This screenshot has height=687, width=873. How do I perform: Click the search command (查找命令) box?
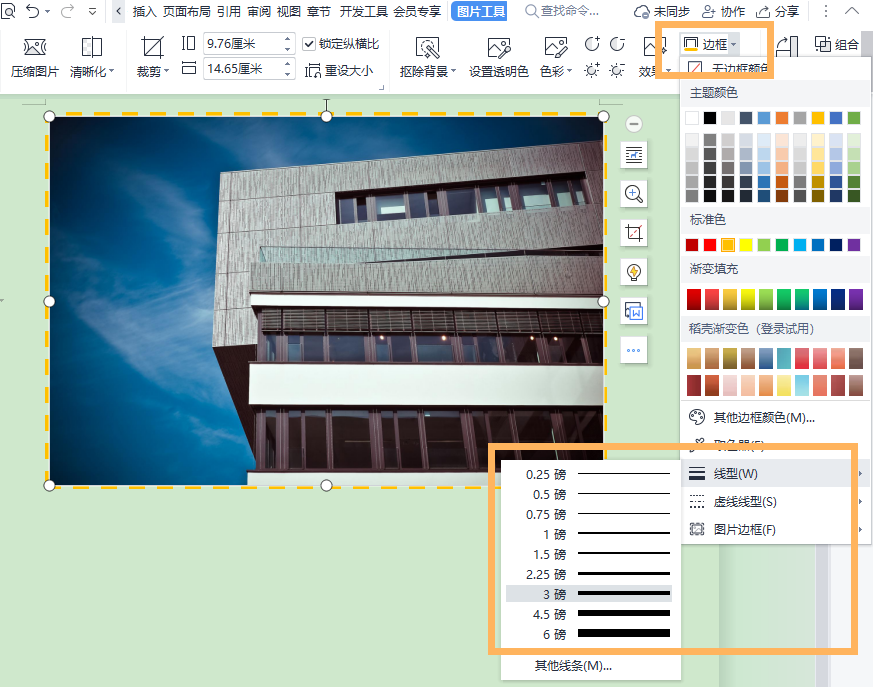[562, 11]
